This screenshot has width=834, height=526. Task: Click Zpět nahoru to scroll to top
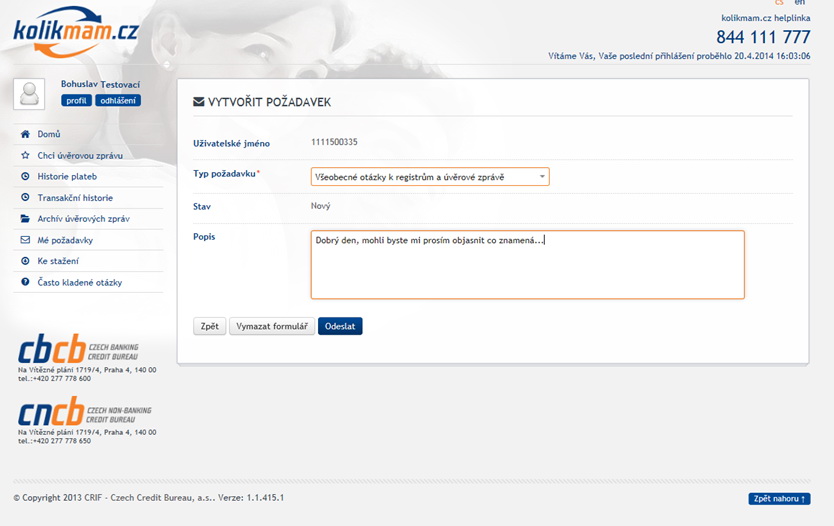(x=778, y=499)
